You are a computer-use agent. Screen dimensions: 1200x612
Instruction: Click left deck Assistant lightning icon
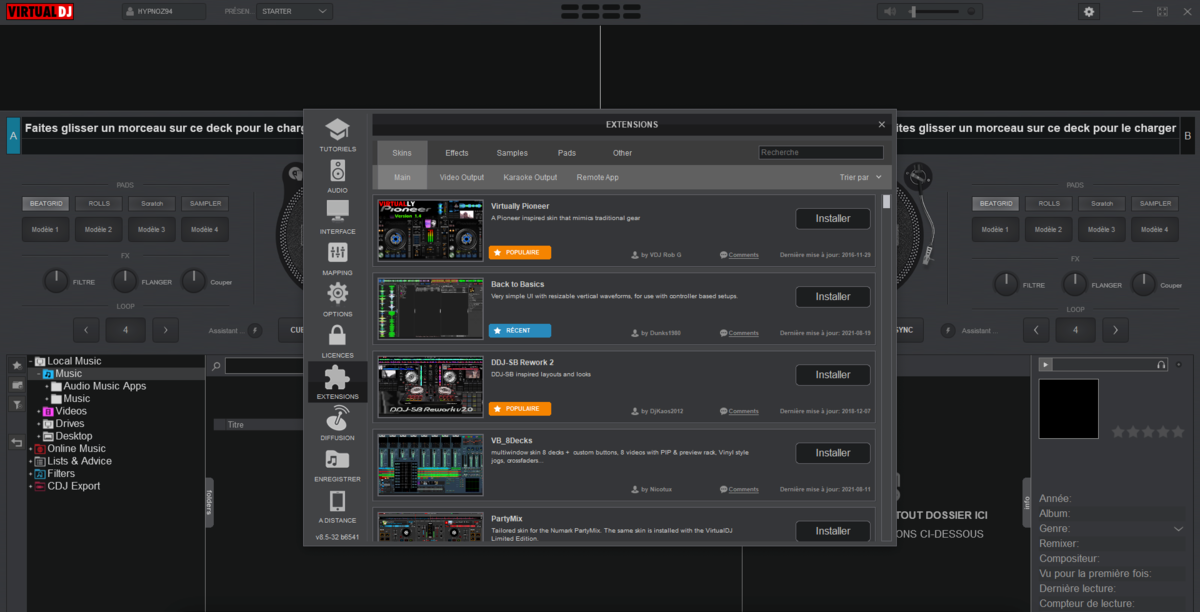tap(255, 330)
